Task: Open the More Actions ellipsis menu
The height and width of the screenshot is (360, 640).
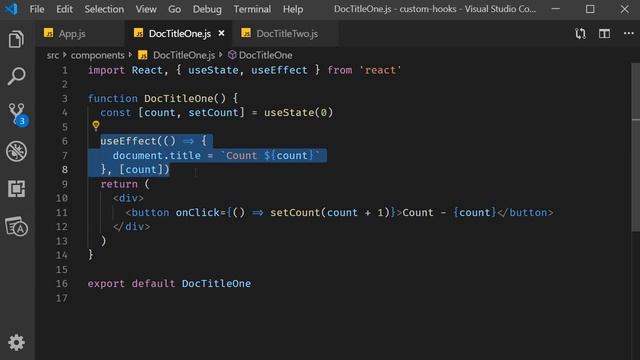Action: coord(629,33)
